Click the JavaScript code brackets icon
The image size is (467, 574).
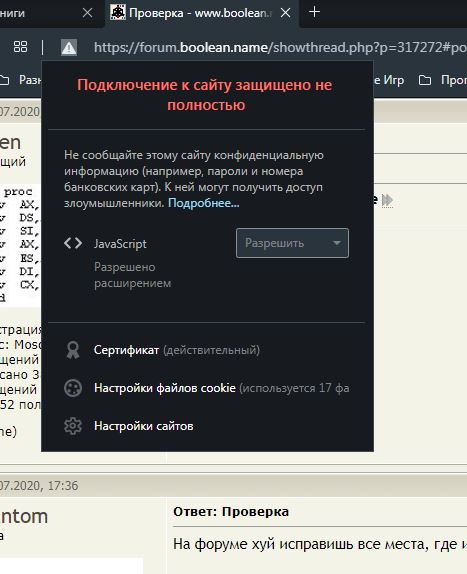73,243
